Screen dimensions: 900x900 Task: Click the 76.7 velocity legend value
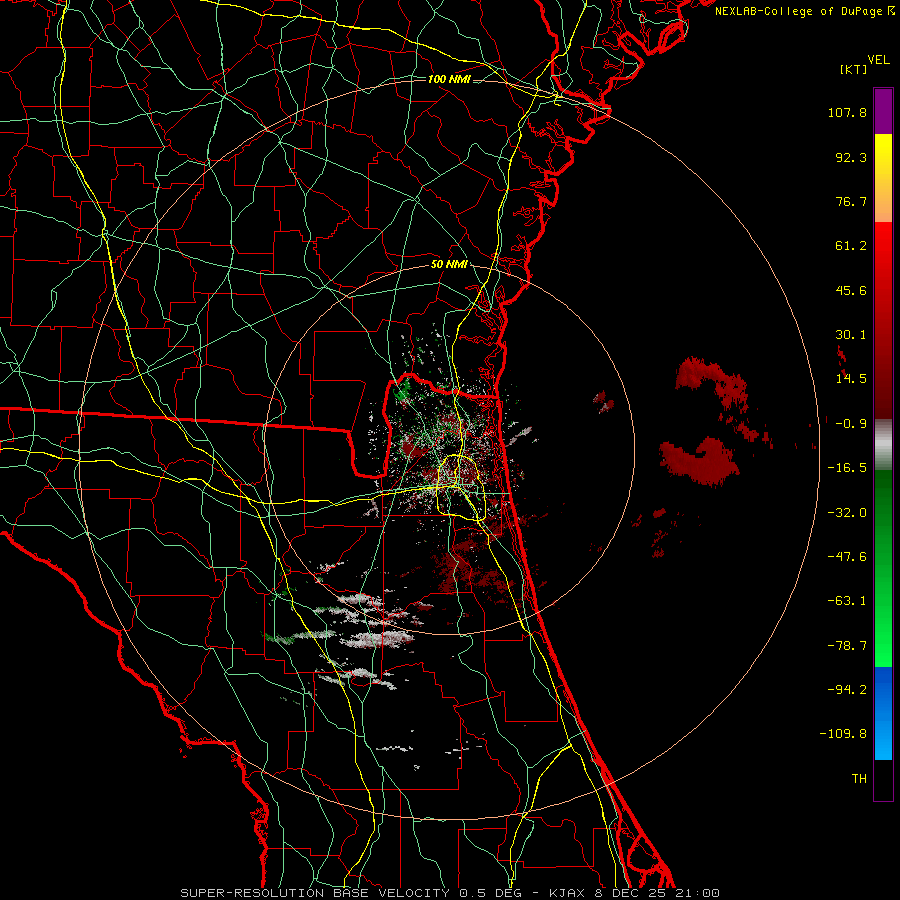(x=851, y=201)
